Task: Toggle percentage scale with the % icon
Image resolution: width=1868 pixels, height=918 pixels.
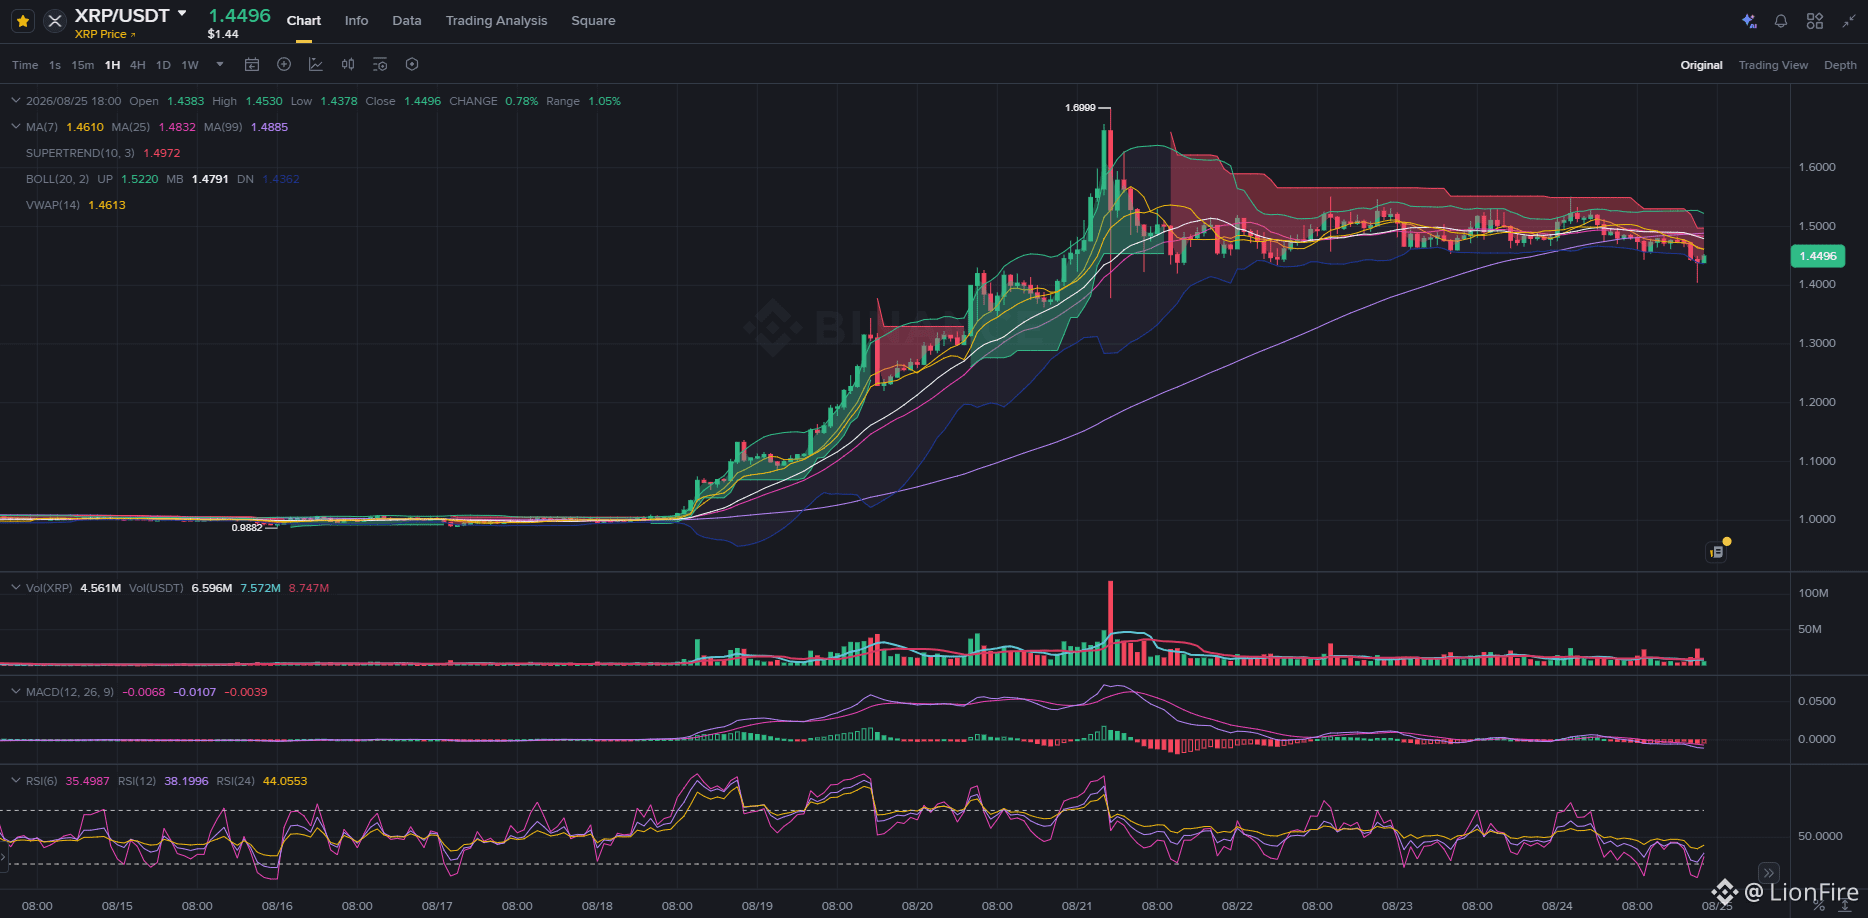Action: 1819,906
